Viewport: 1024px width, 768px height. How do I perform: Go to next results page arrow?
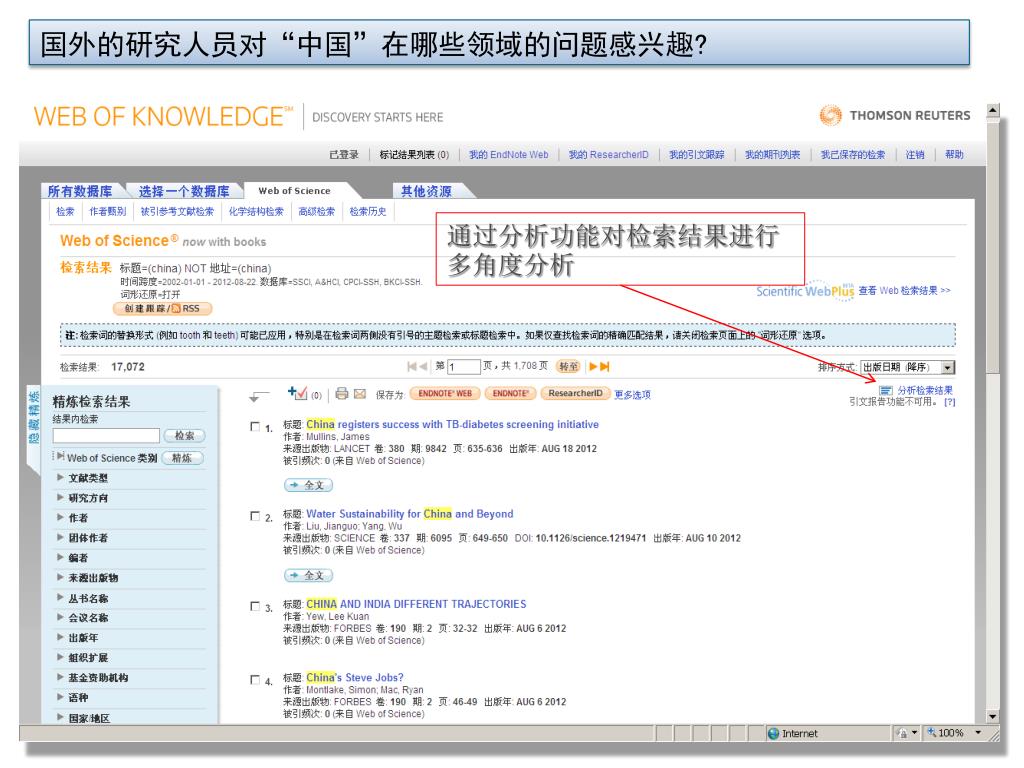click(594, 366)
